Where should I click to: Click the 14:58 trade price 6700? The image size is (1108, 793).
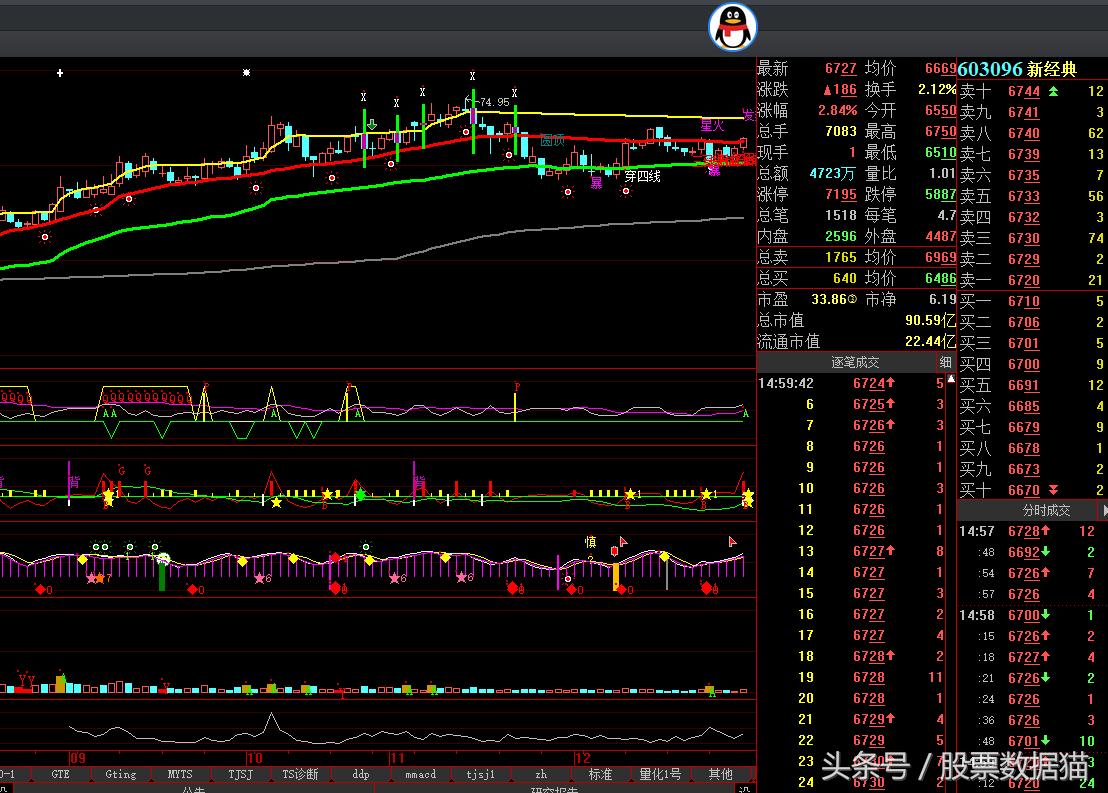1024,615
